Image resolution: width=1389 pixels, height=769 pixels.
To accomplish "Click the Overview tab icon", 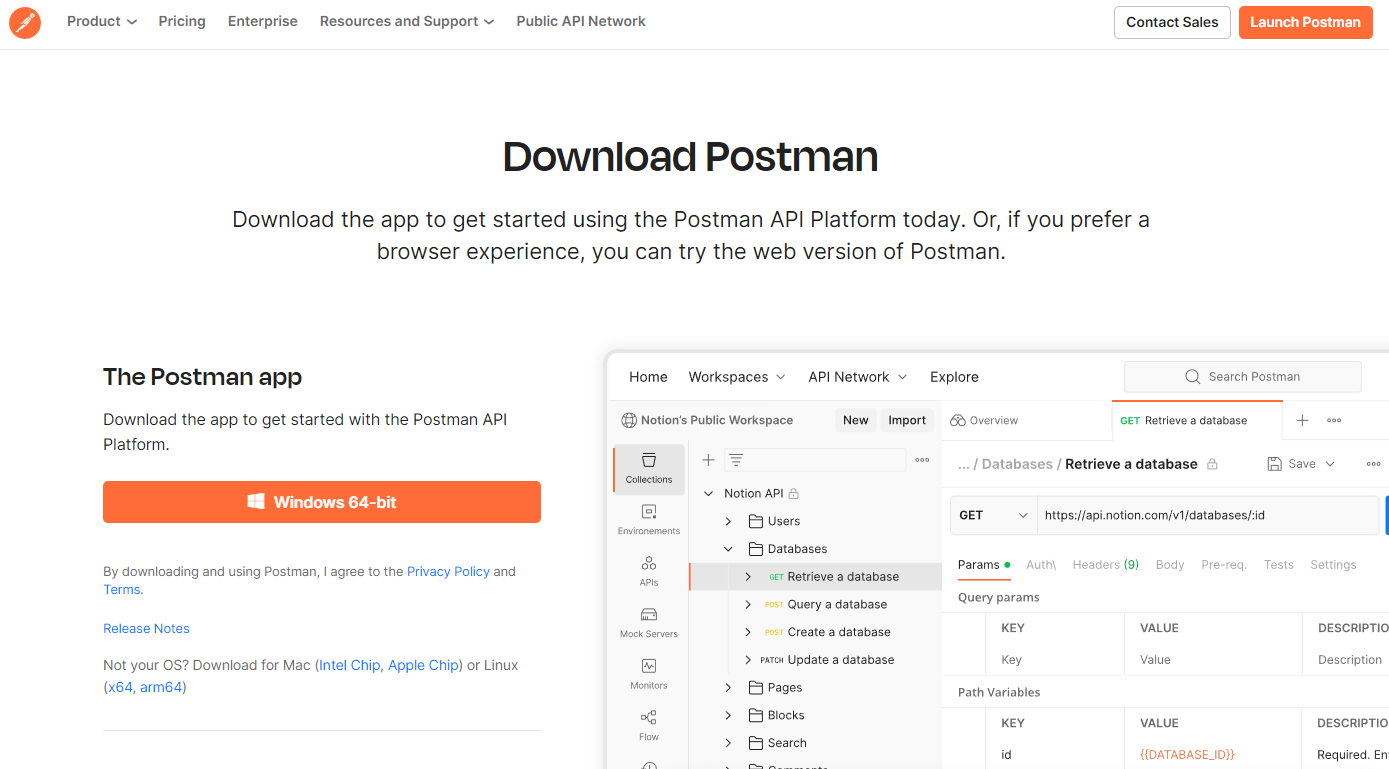I will (958, 420).
